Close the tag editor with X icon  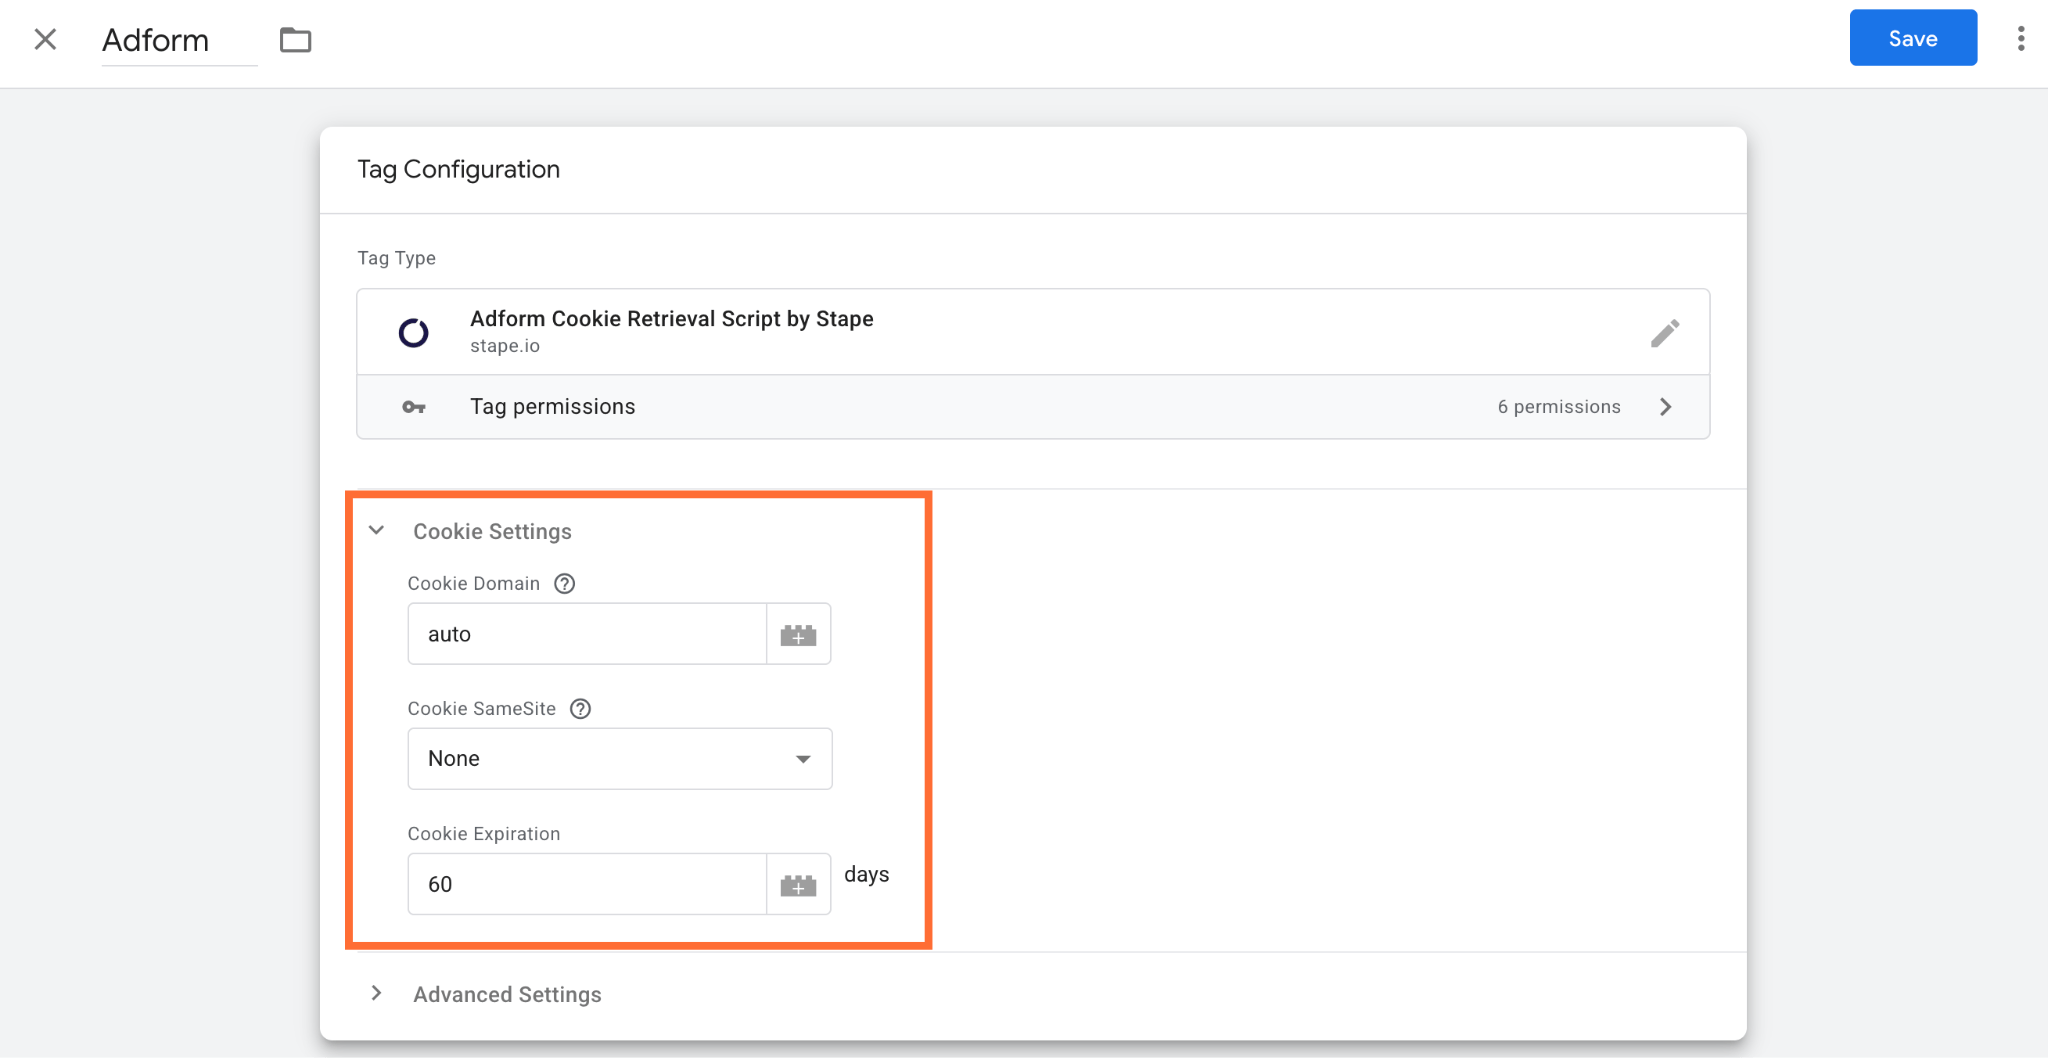tap(45, 39)
